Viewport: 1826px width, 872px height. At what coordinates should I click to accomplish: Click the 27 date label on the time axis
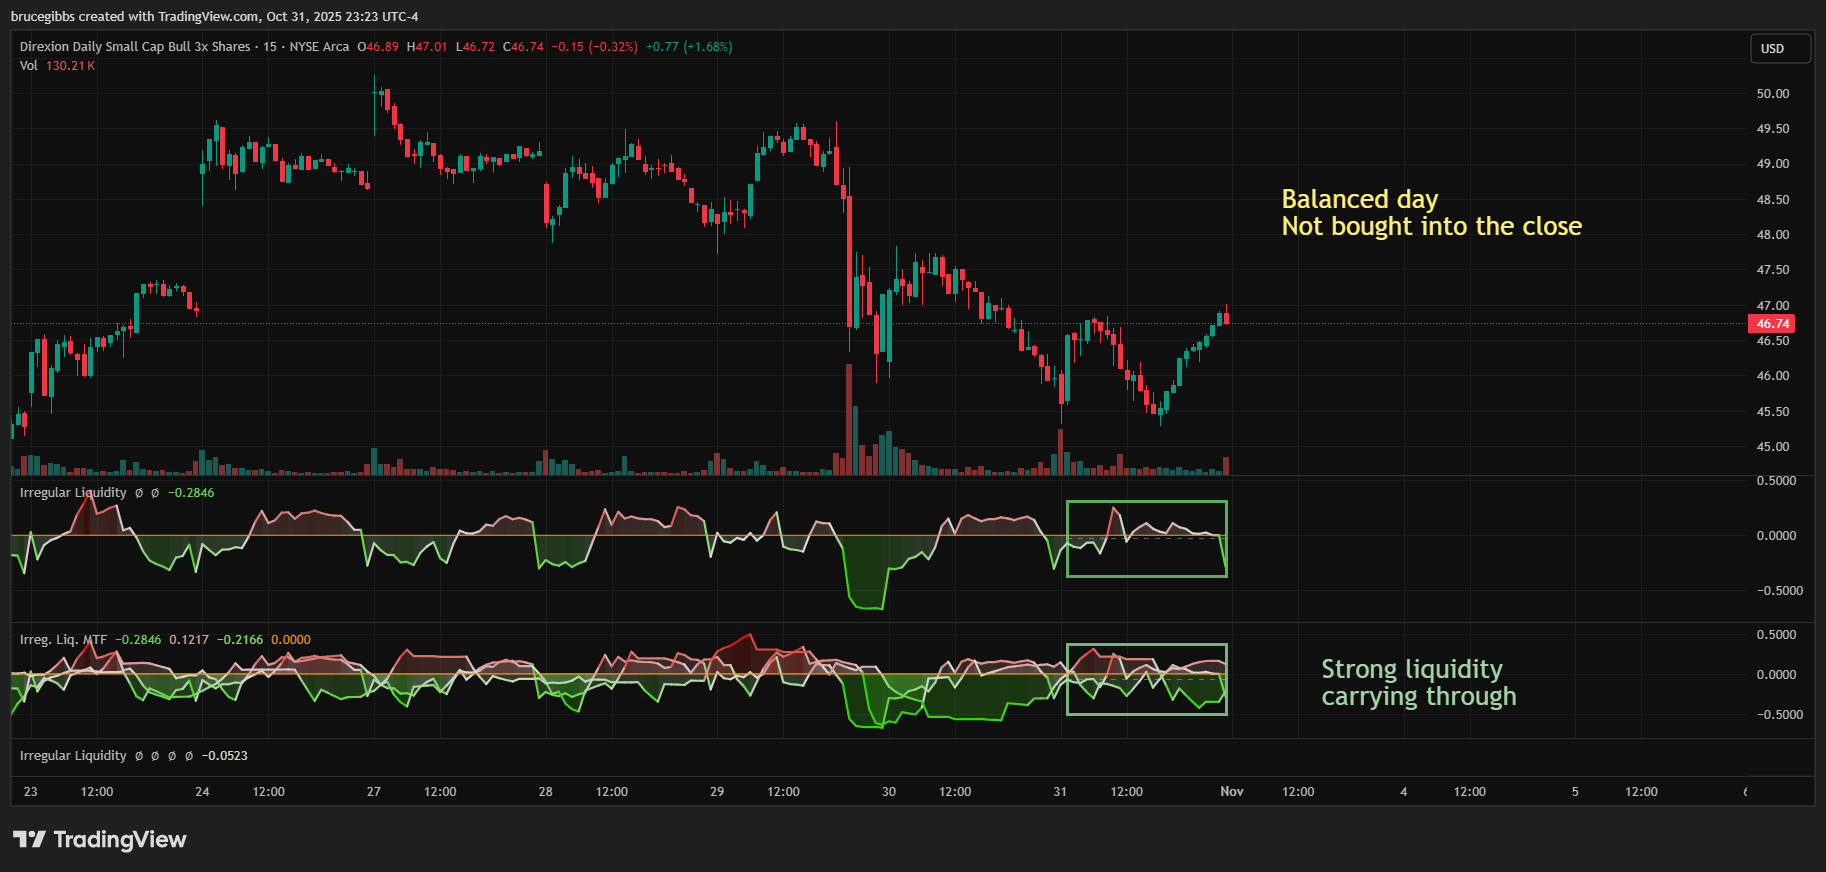point(374,792)
